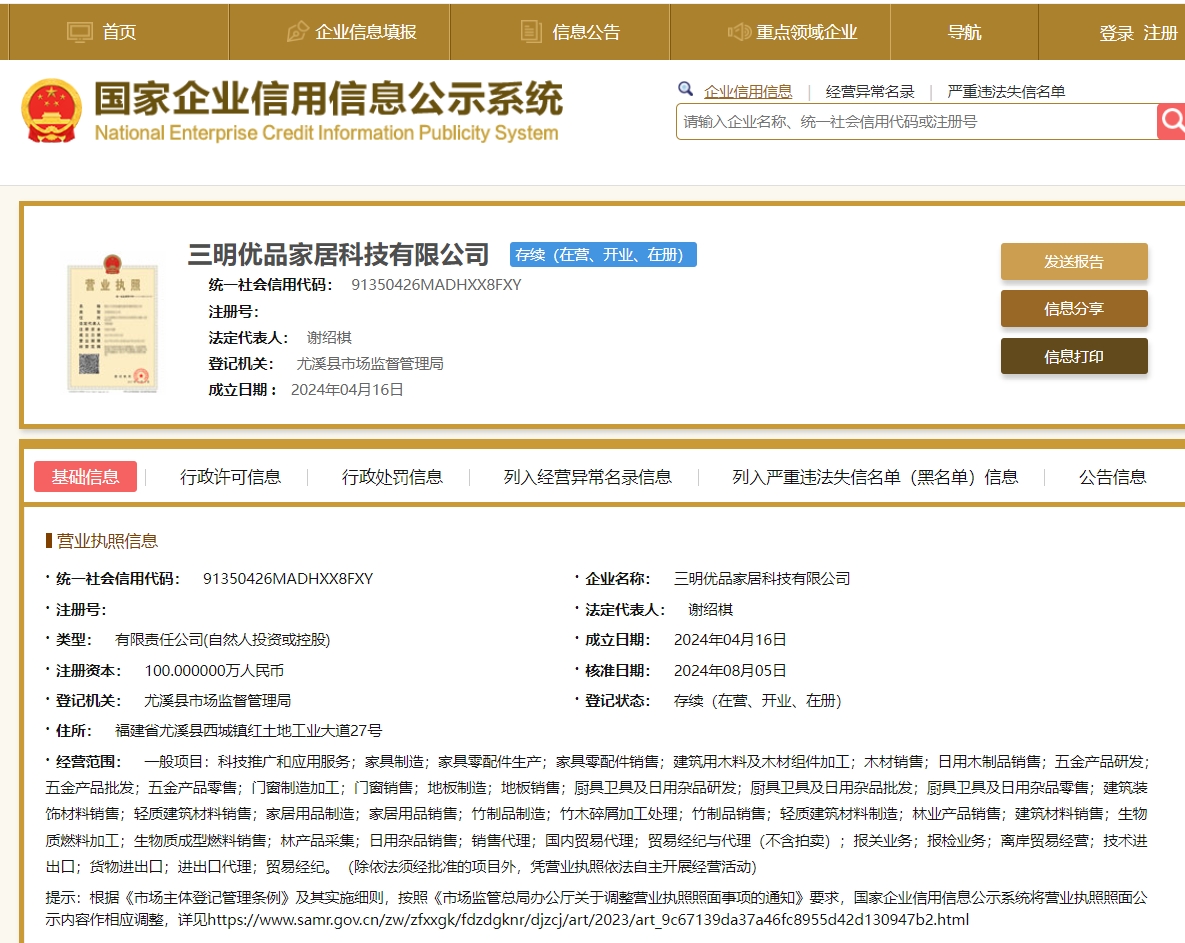Click the samr.gov.cn notice URL
This screenshot has width=1185, height=943.
[x=588, y=920]
